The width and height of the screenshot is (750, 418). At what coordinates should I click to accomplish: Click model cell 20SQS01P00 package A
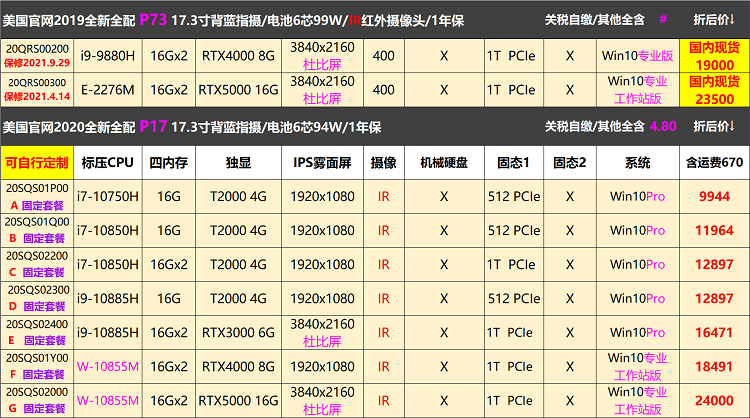[37, 197]
